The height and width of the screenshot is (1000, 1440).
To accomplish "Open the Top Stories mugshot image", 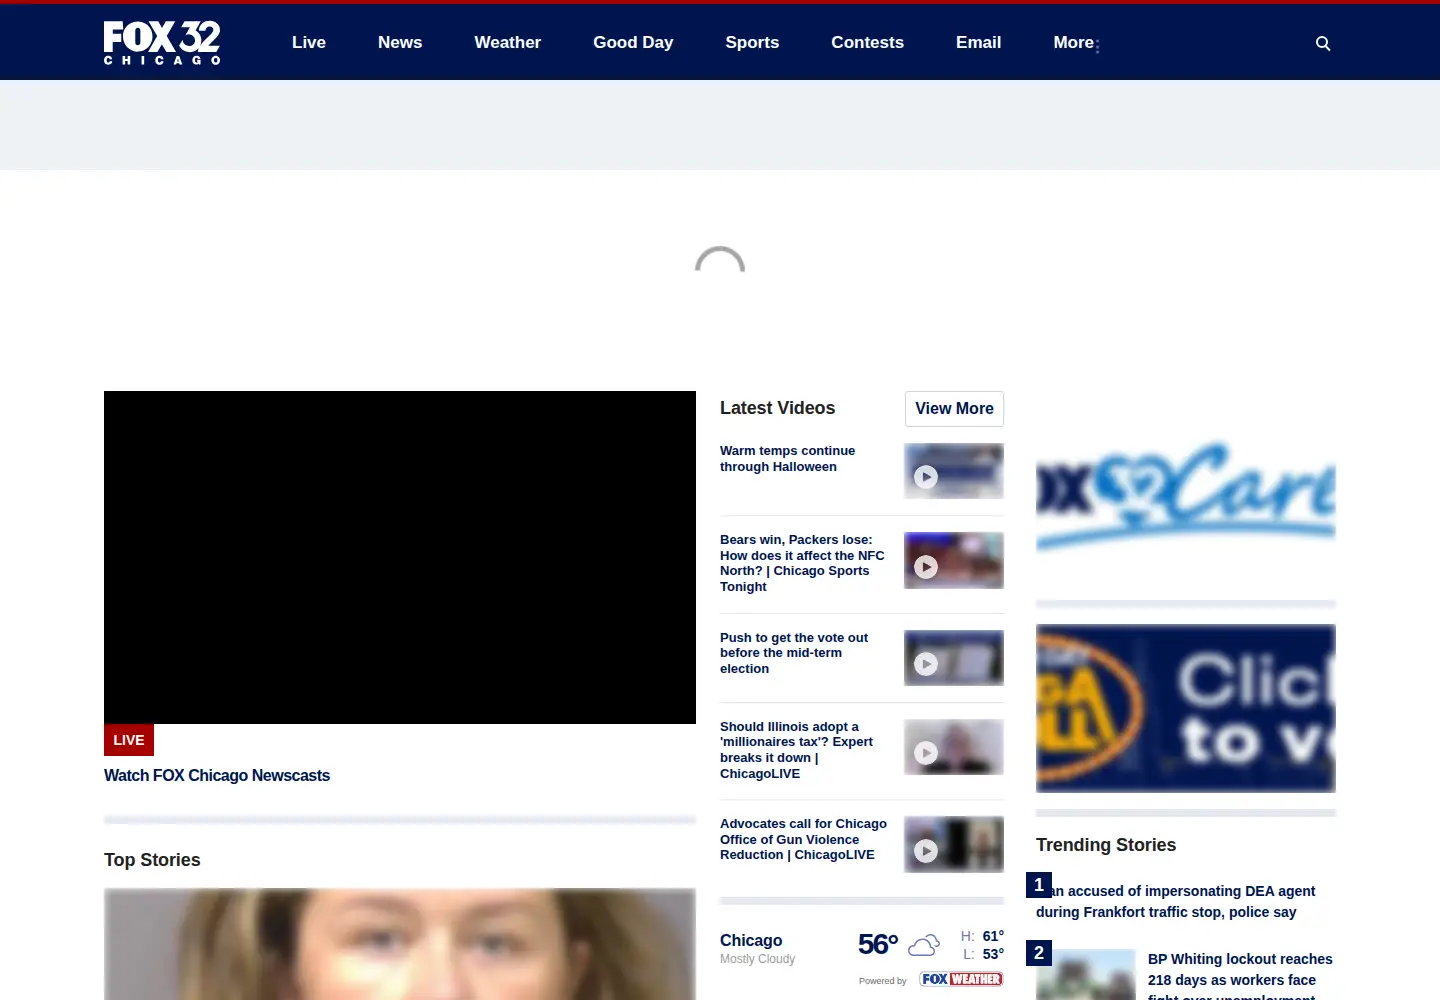I will (400, 944).
